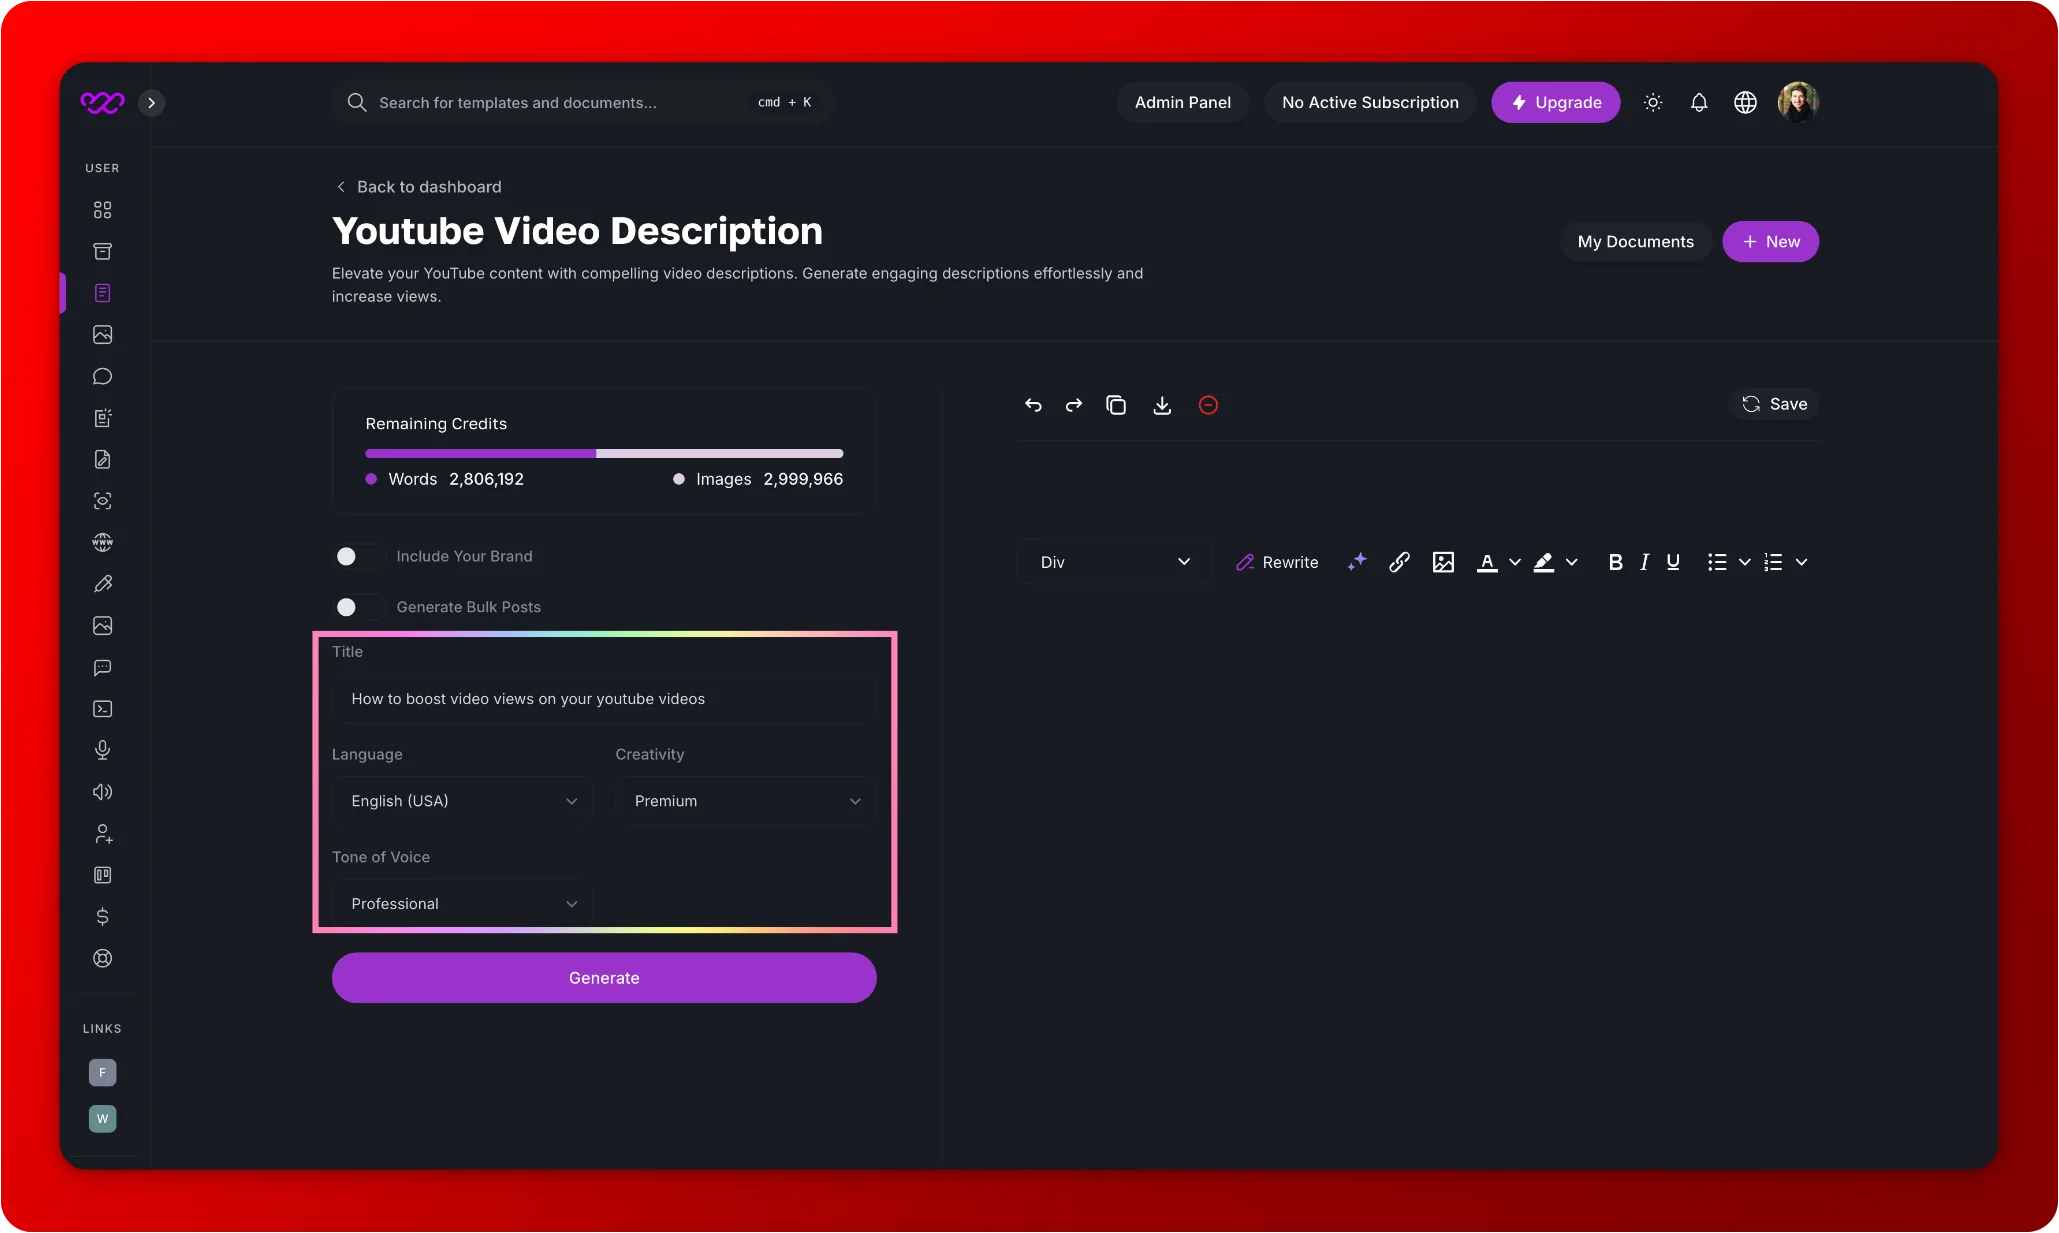
Task: Open the chat bubble icon in sidebar
Action: (102, 376)
